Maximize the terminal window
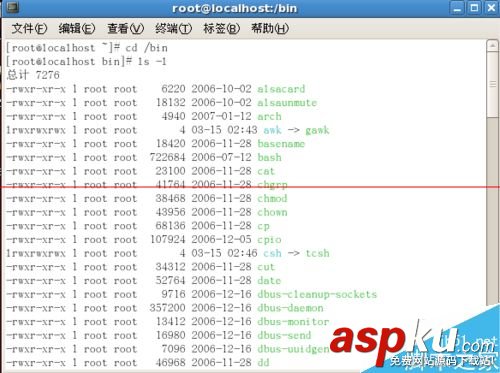500x373 pixels. (x=474, y=8)
